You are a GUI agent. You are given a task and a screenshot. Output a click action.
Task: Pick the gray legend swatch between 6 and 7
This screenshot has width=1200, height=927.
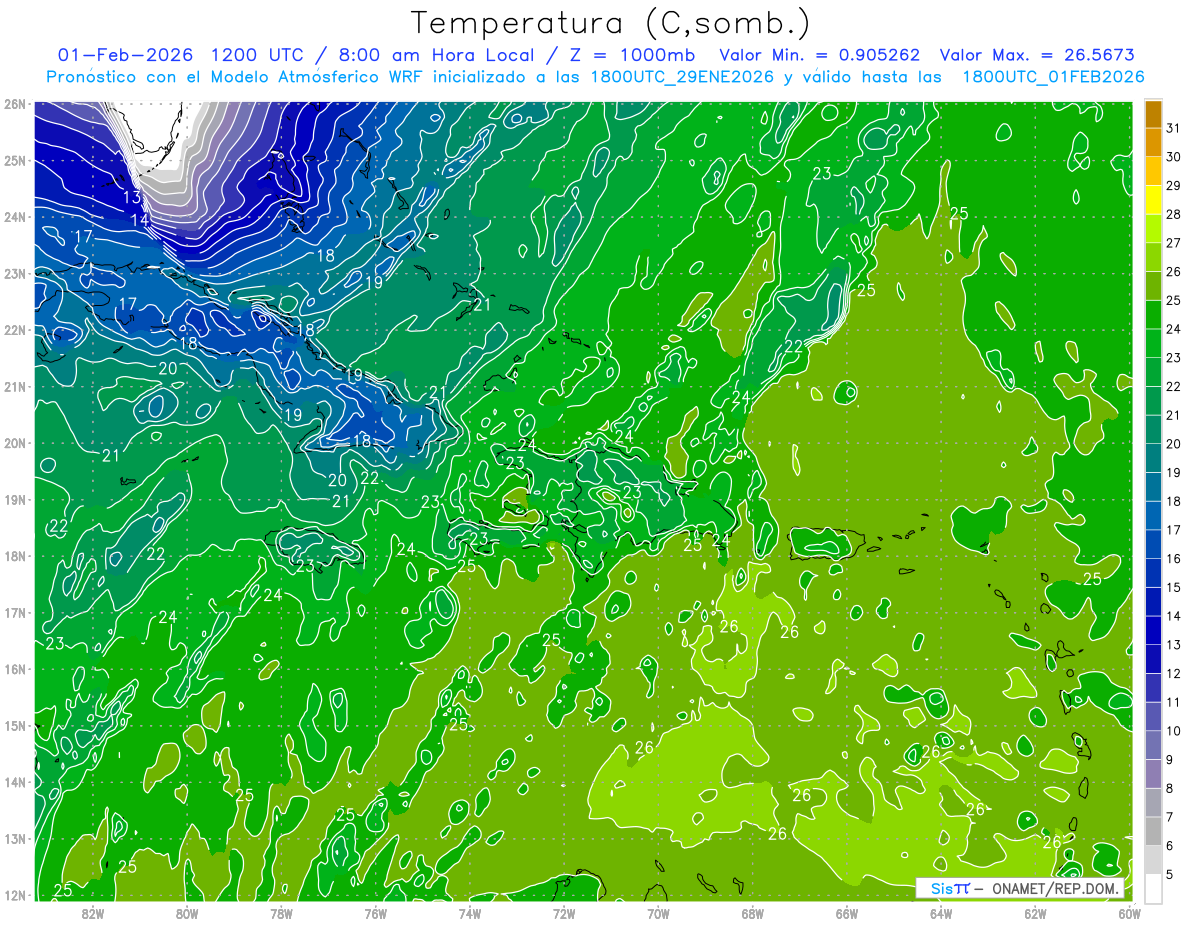[x=1154, y=831]
